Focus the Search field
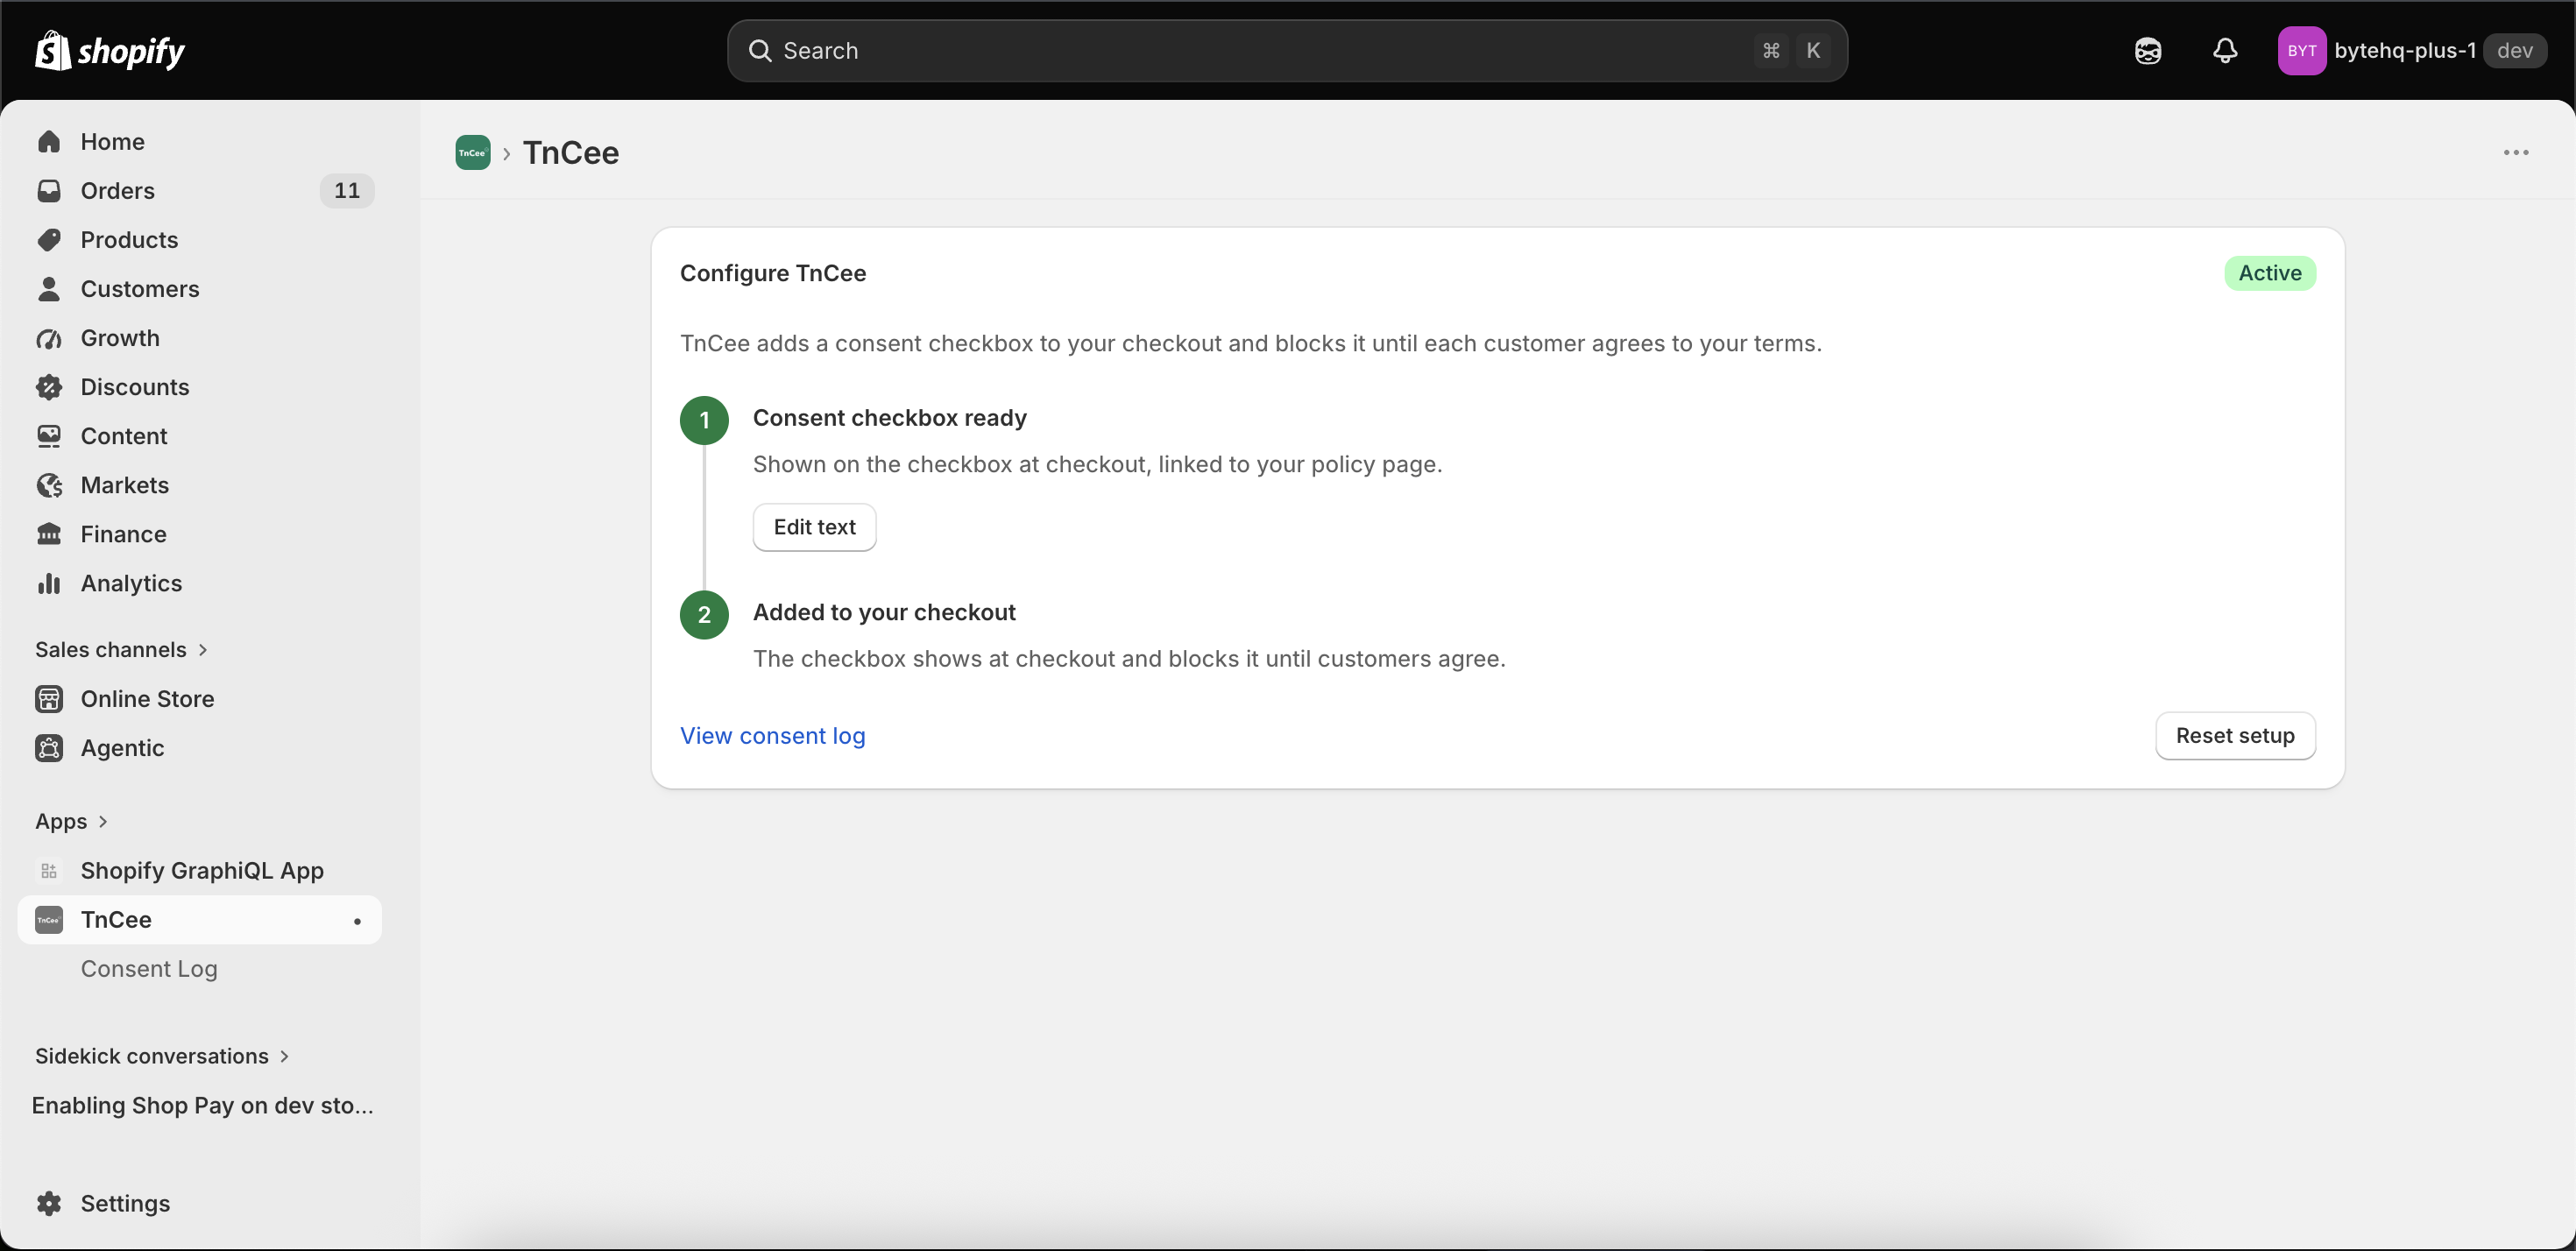 point(1287,51)
